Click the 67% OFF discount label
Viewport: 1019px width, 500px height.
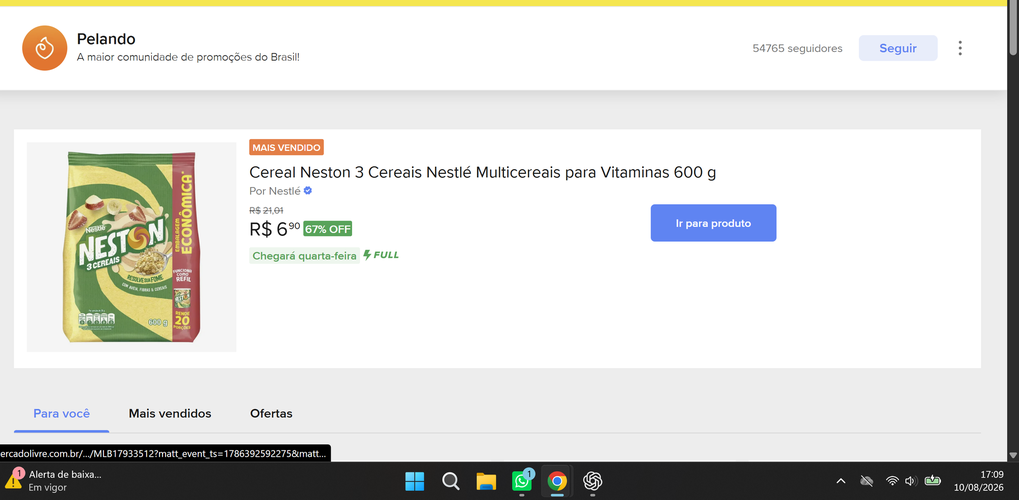328,229
